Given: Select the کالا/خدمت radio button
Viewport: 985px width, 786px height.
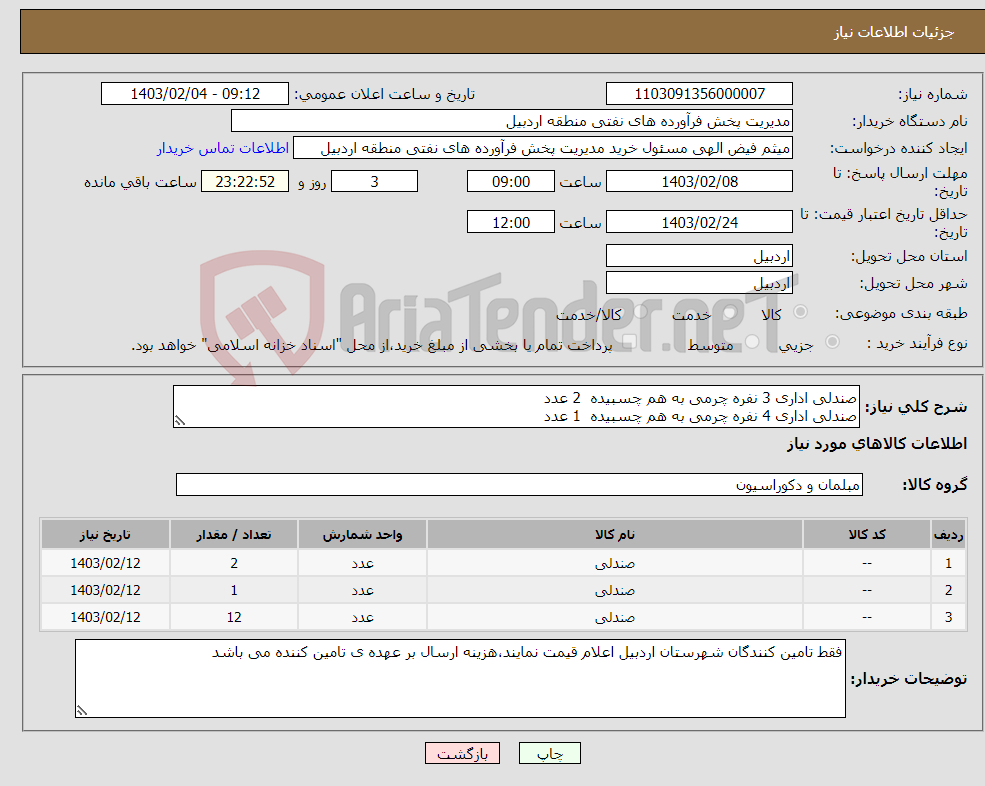Looking at the screenshot, I should pyautogui.click(x=640, y=312).
